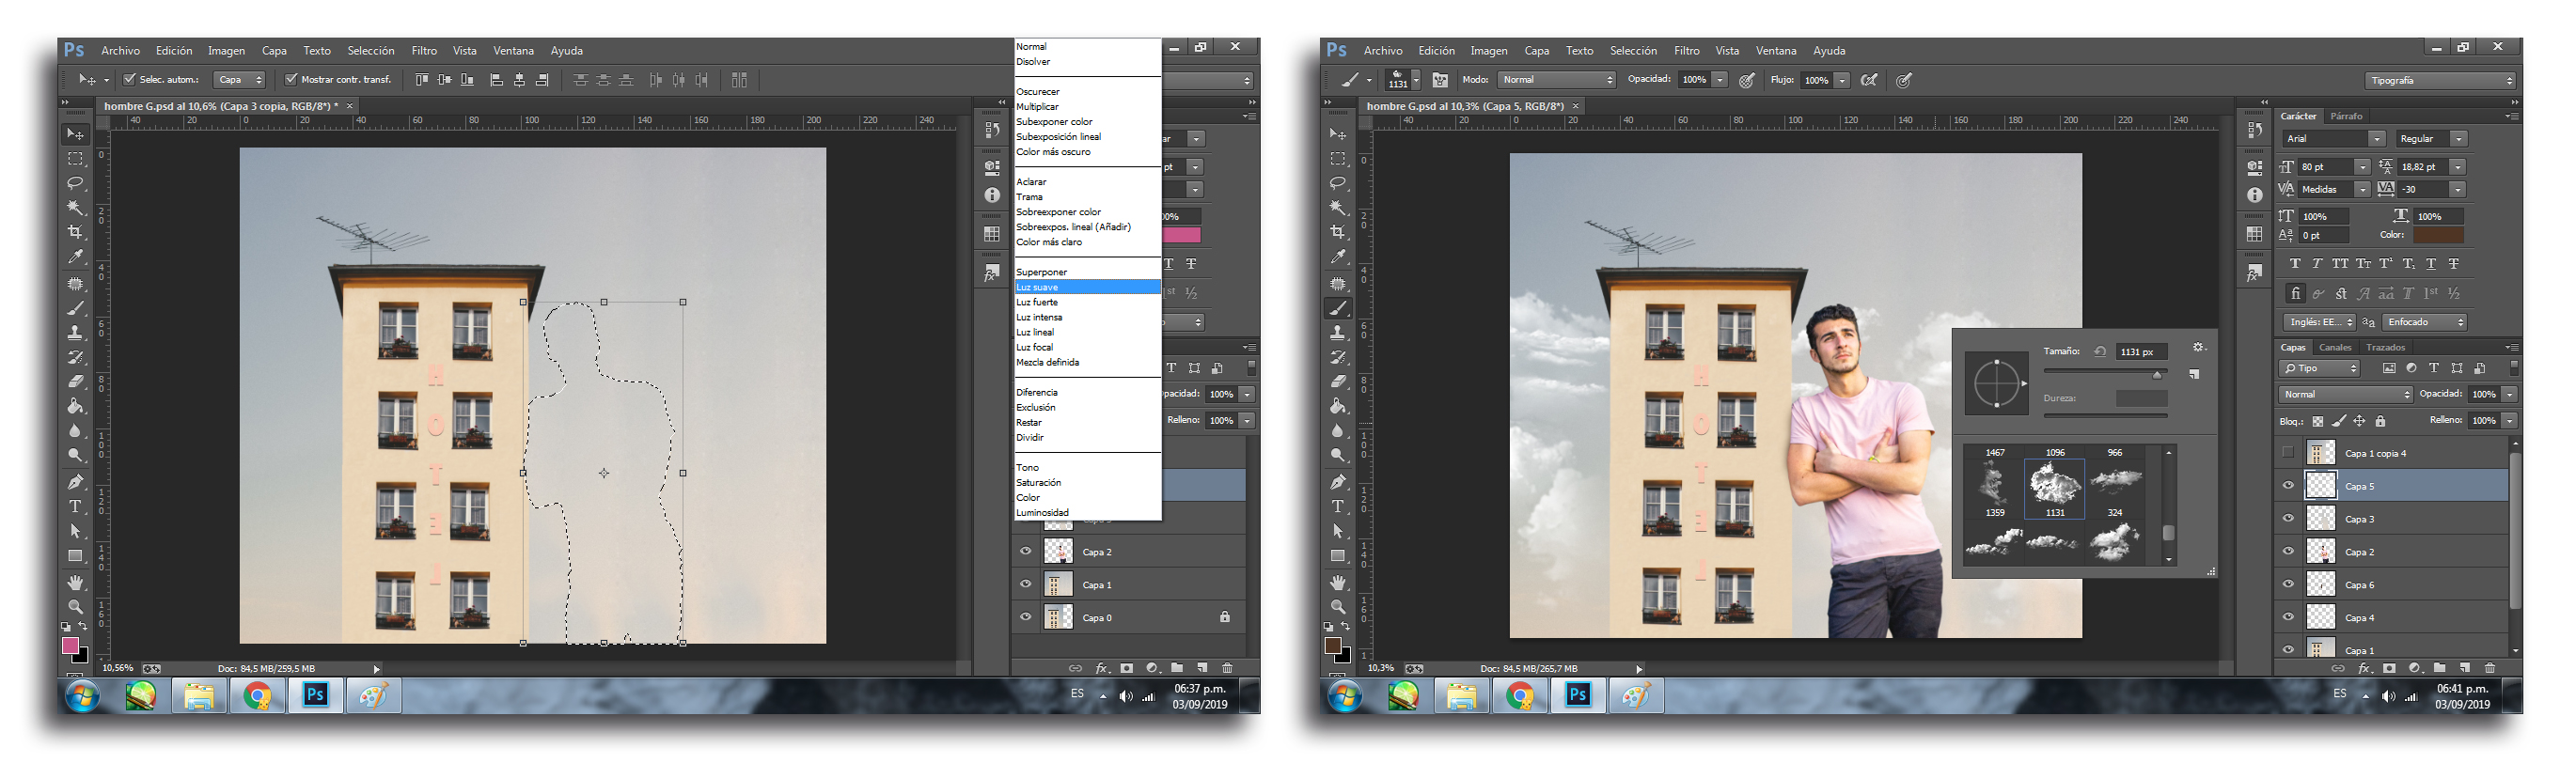Select the Pen tool in right window
The image size is (2576, 763).
(x=1338, y=481)
